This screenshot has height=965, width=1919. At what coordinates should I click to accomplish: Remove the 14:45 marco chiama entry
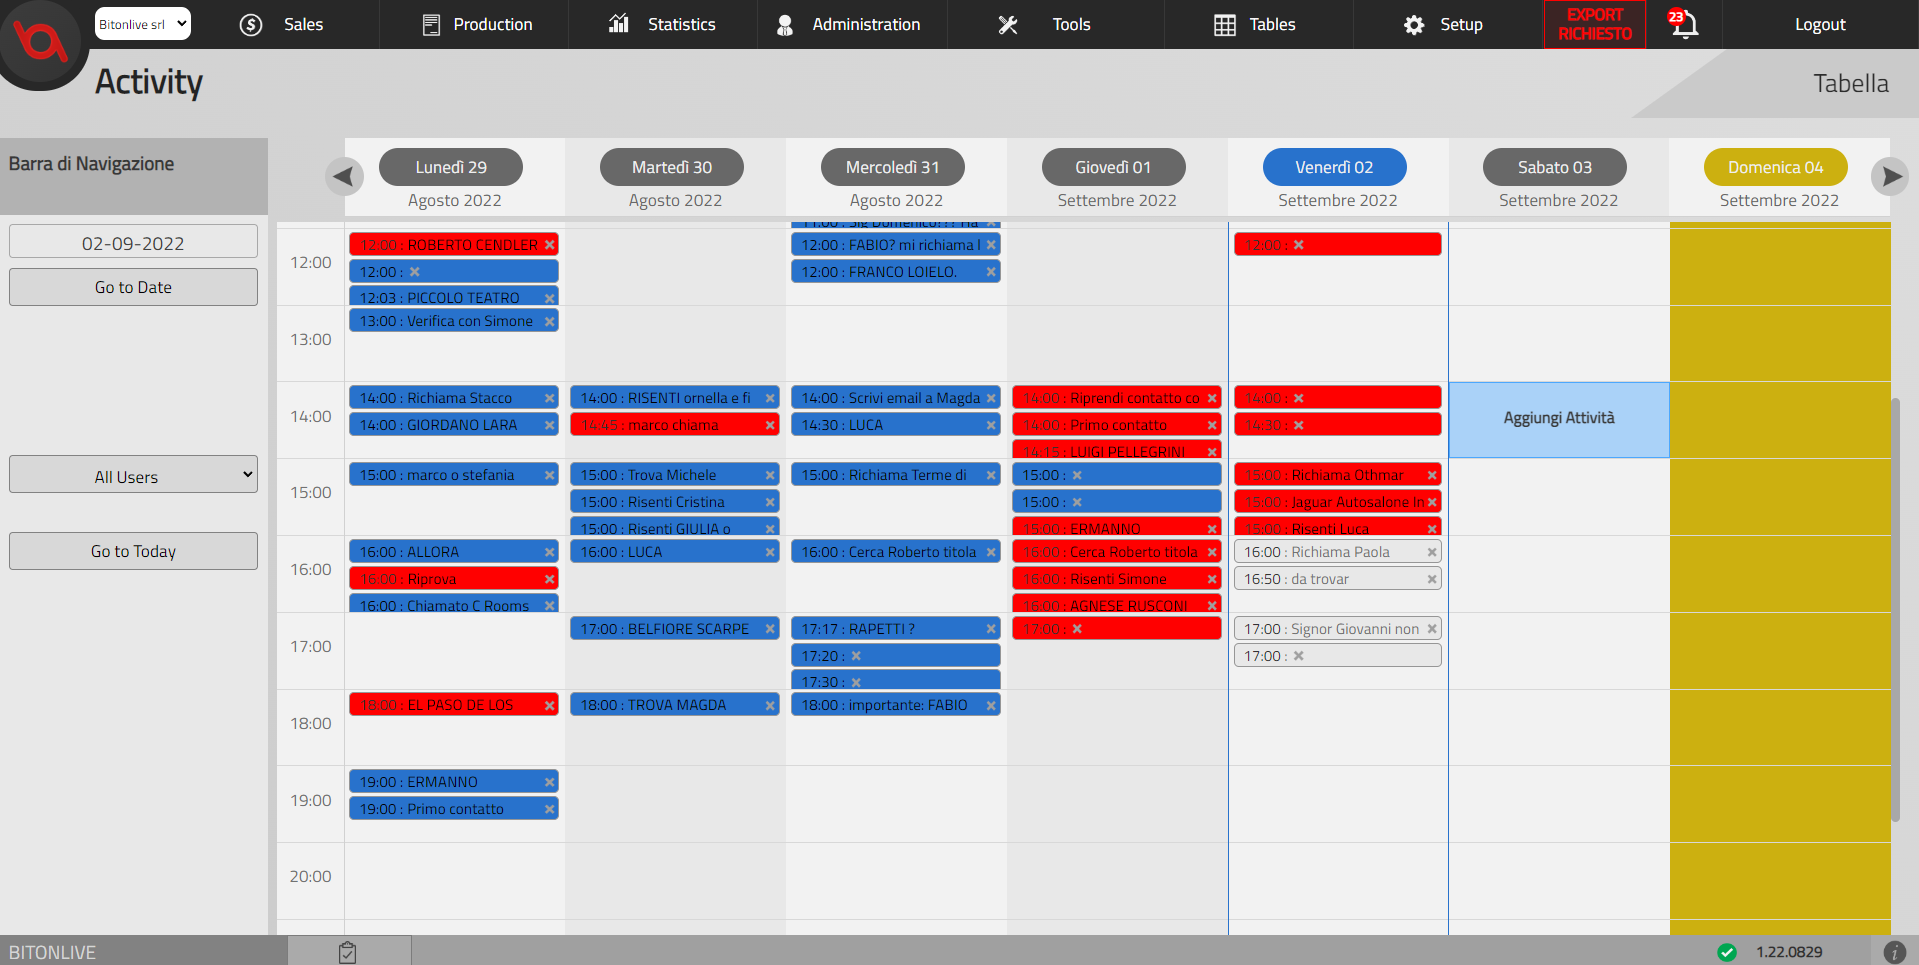click(770, 425)
